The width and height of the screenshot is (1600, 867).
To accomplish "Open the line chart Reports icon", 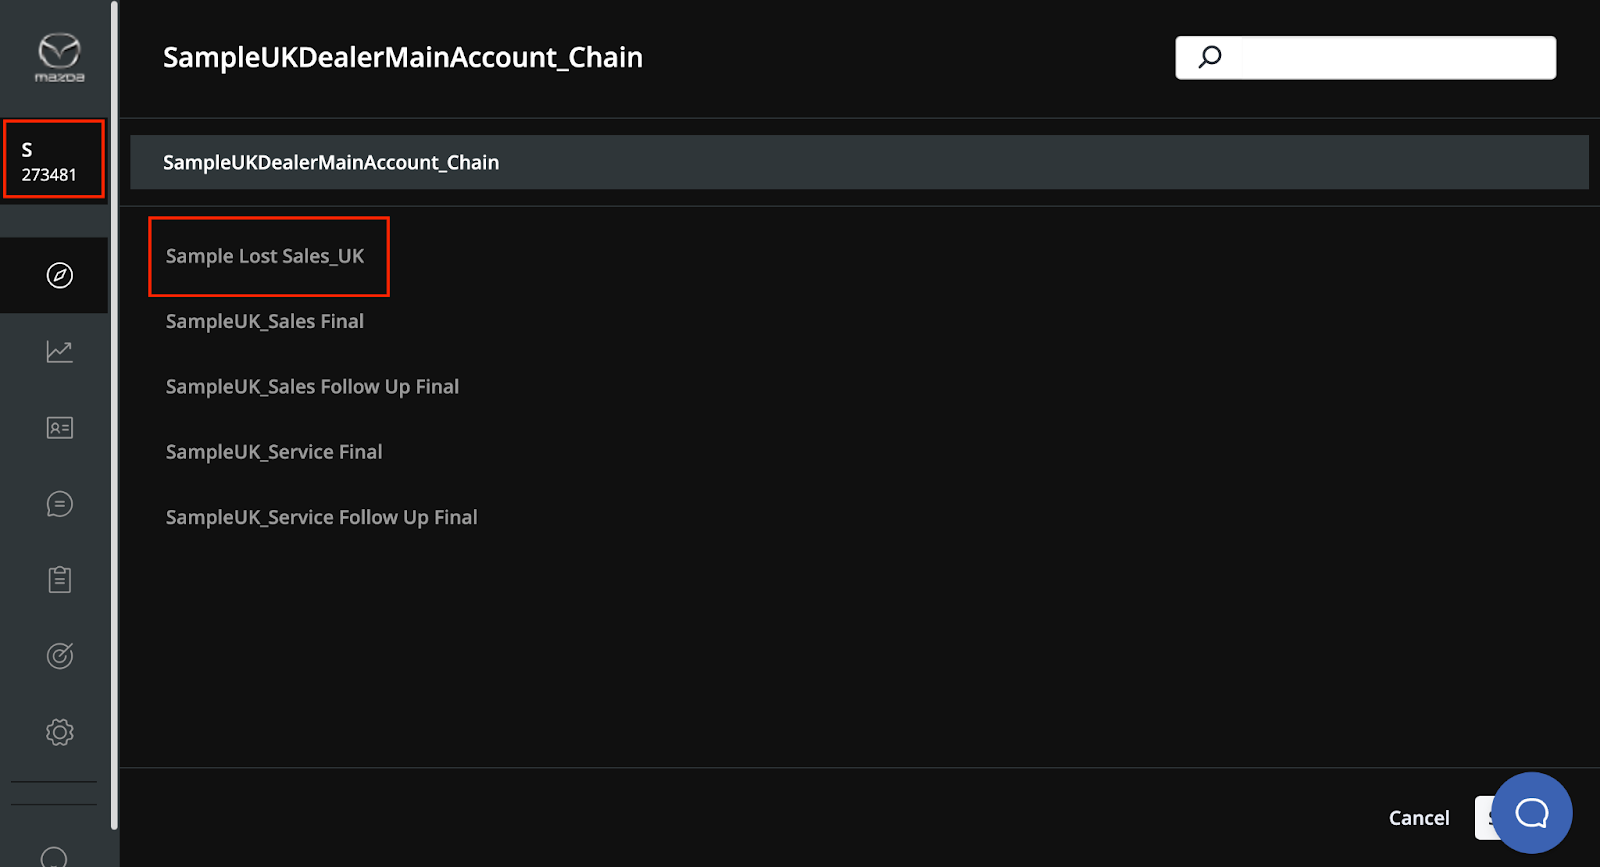I will 60,351.
